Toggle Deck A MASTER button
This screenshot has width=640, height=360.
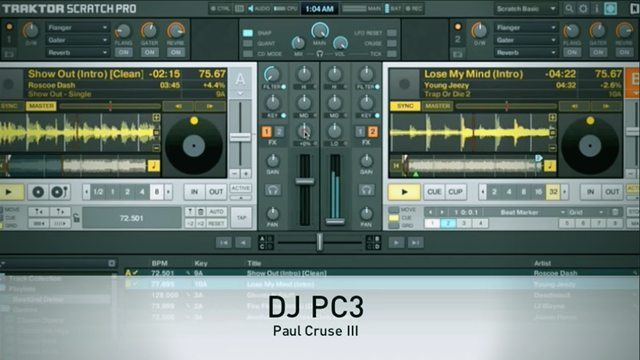pyautogui.click(x=41, y=106)
